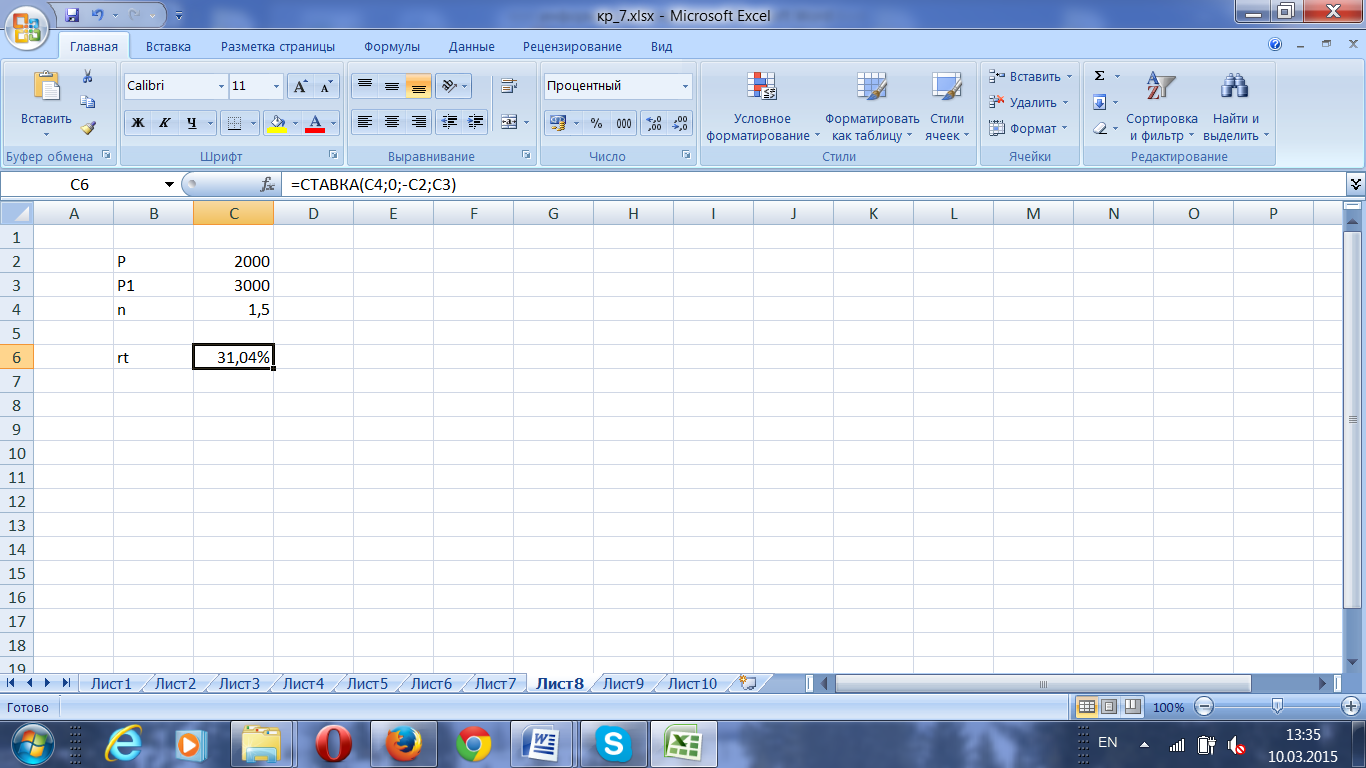This screenshot has height=768, width=1366.
Task: Open Форматировать как таблицу gallery
Action: click(872, 107)
